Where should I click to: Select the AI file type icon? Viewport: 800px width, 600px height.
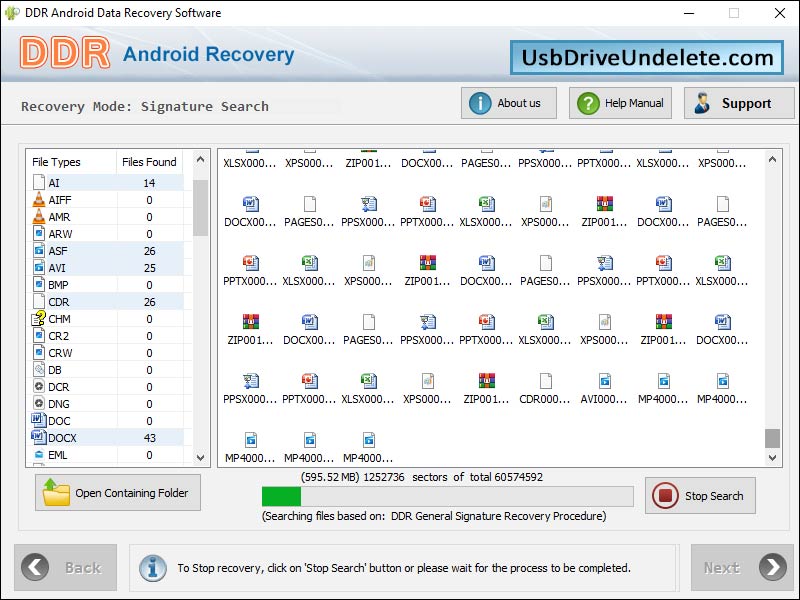[39, 182]
